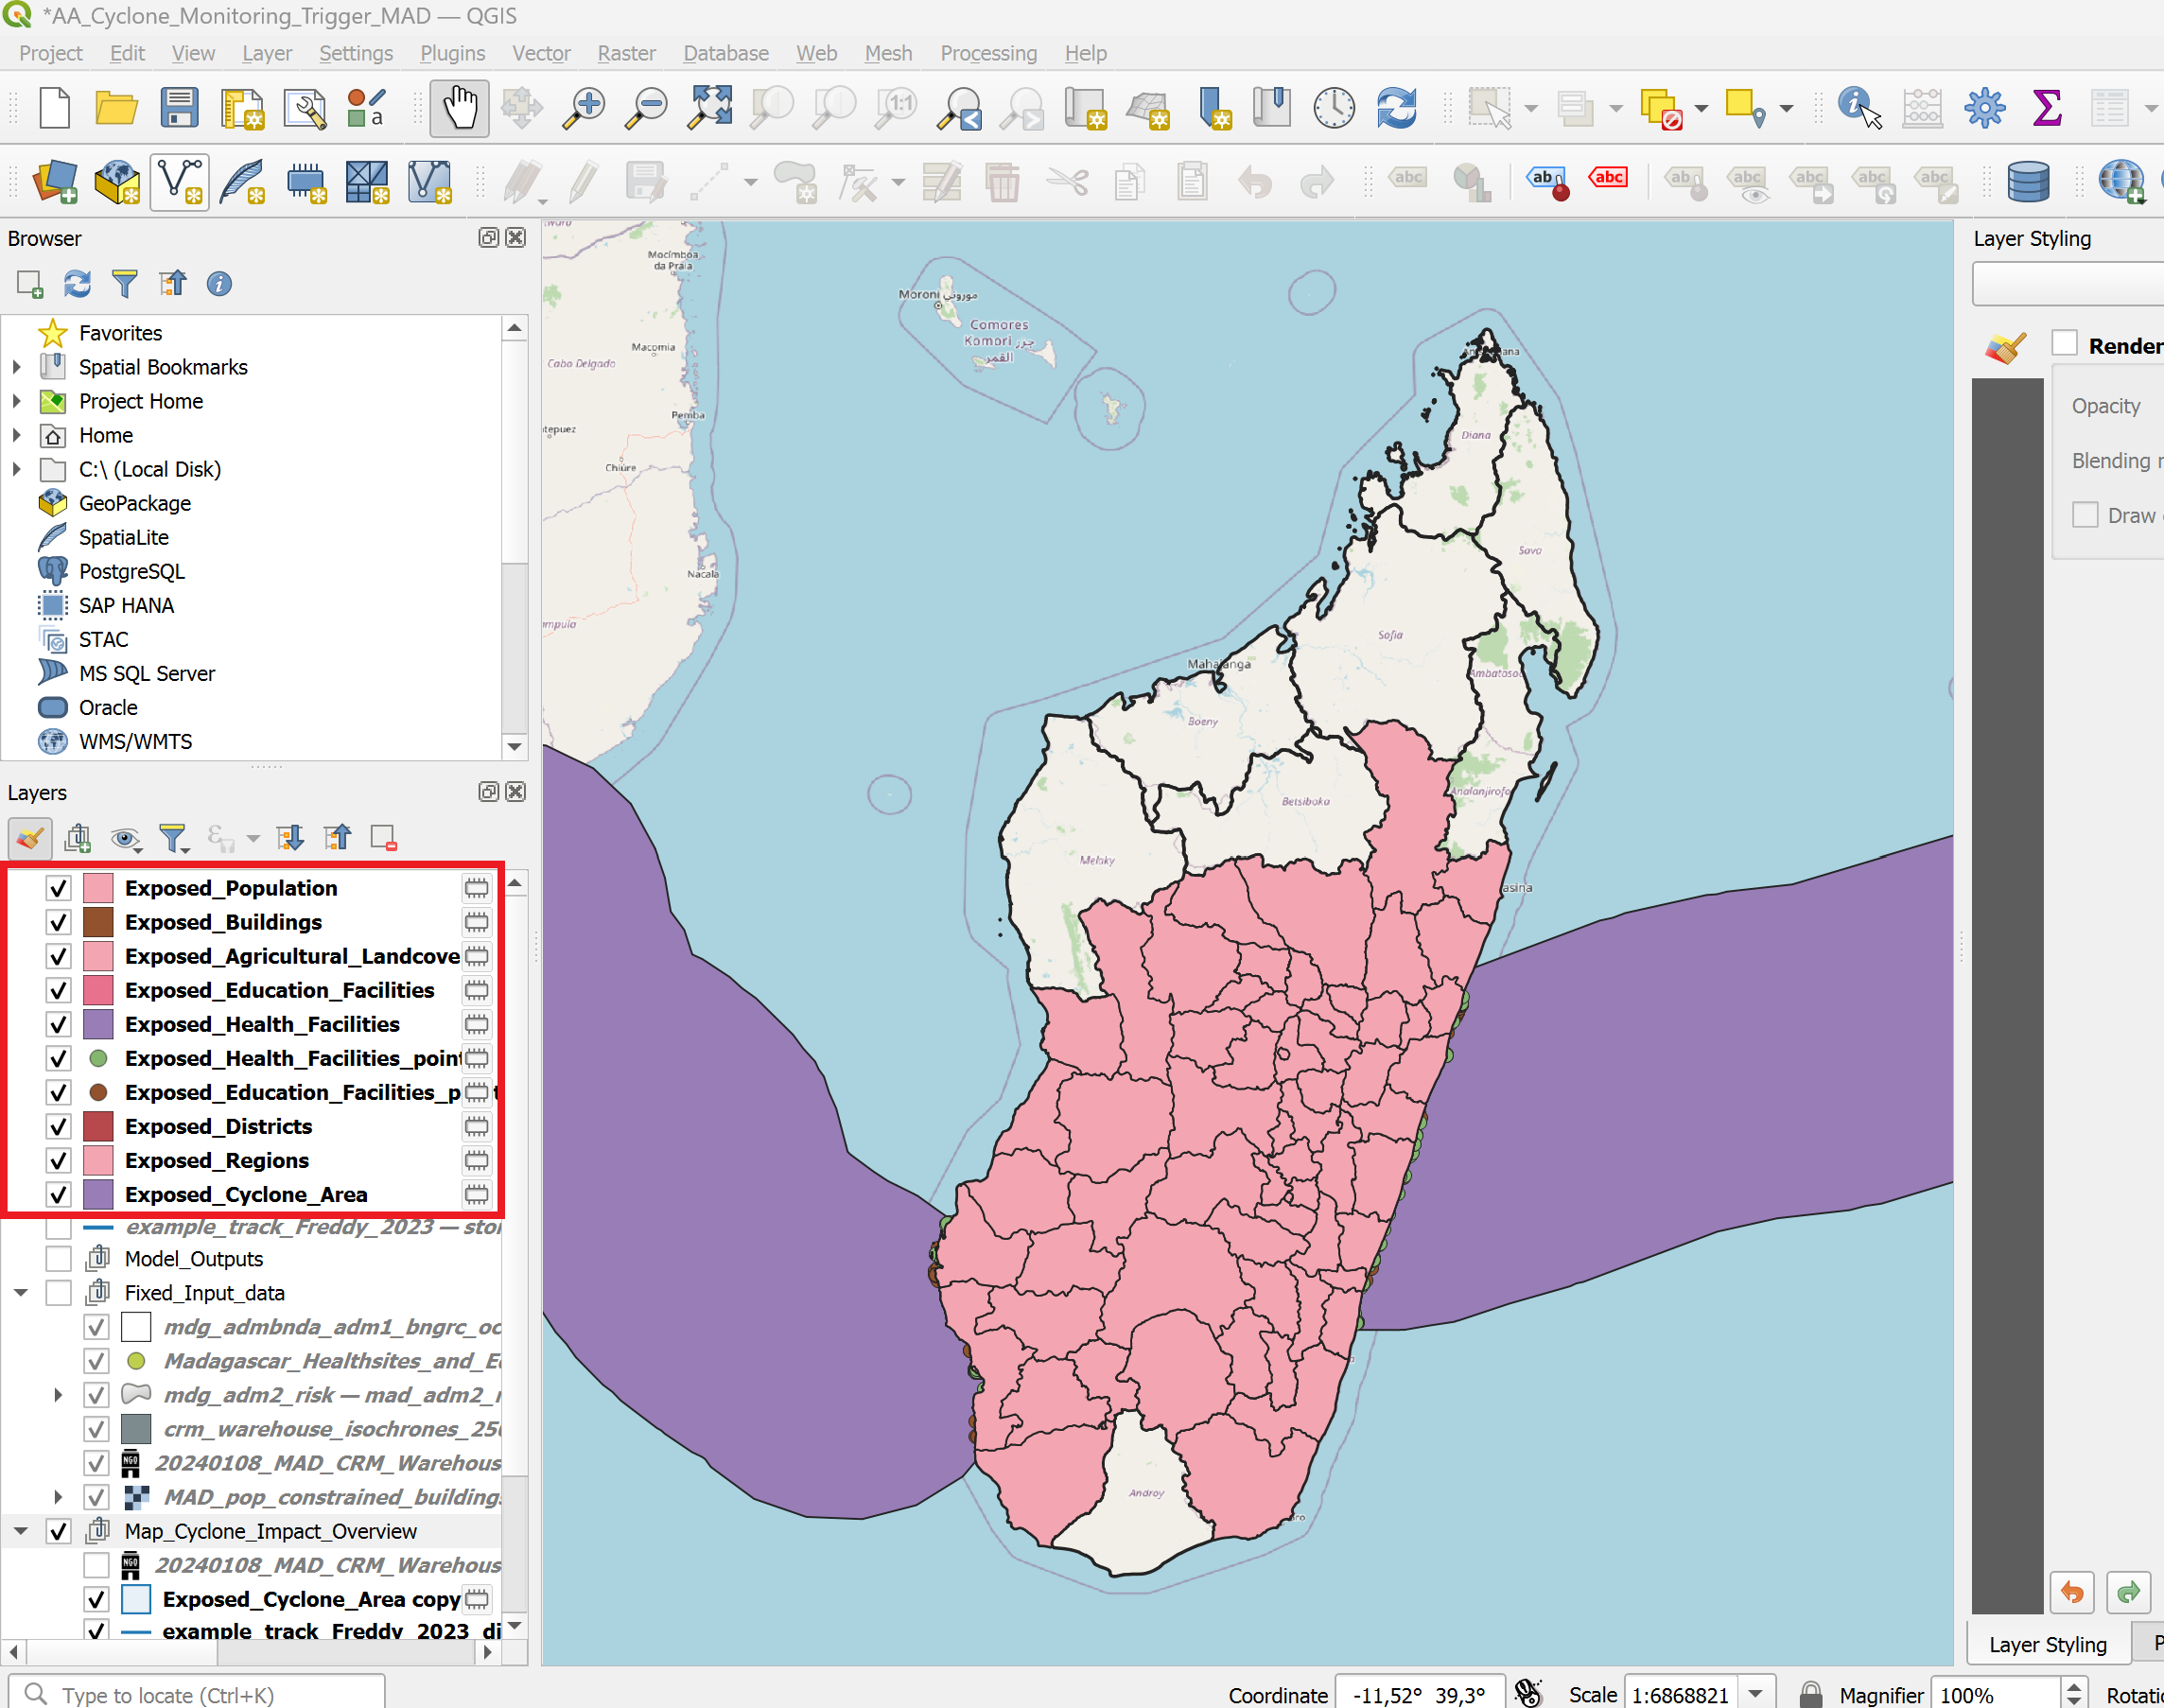
Task: Toggle the Exposed_Districts layer checkbox
Action: click(58, 1127)
